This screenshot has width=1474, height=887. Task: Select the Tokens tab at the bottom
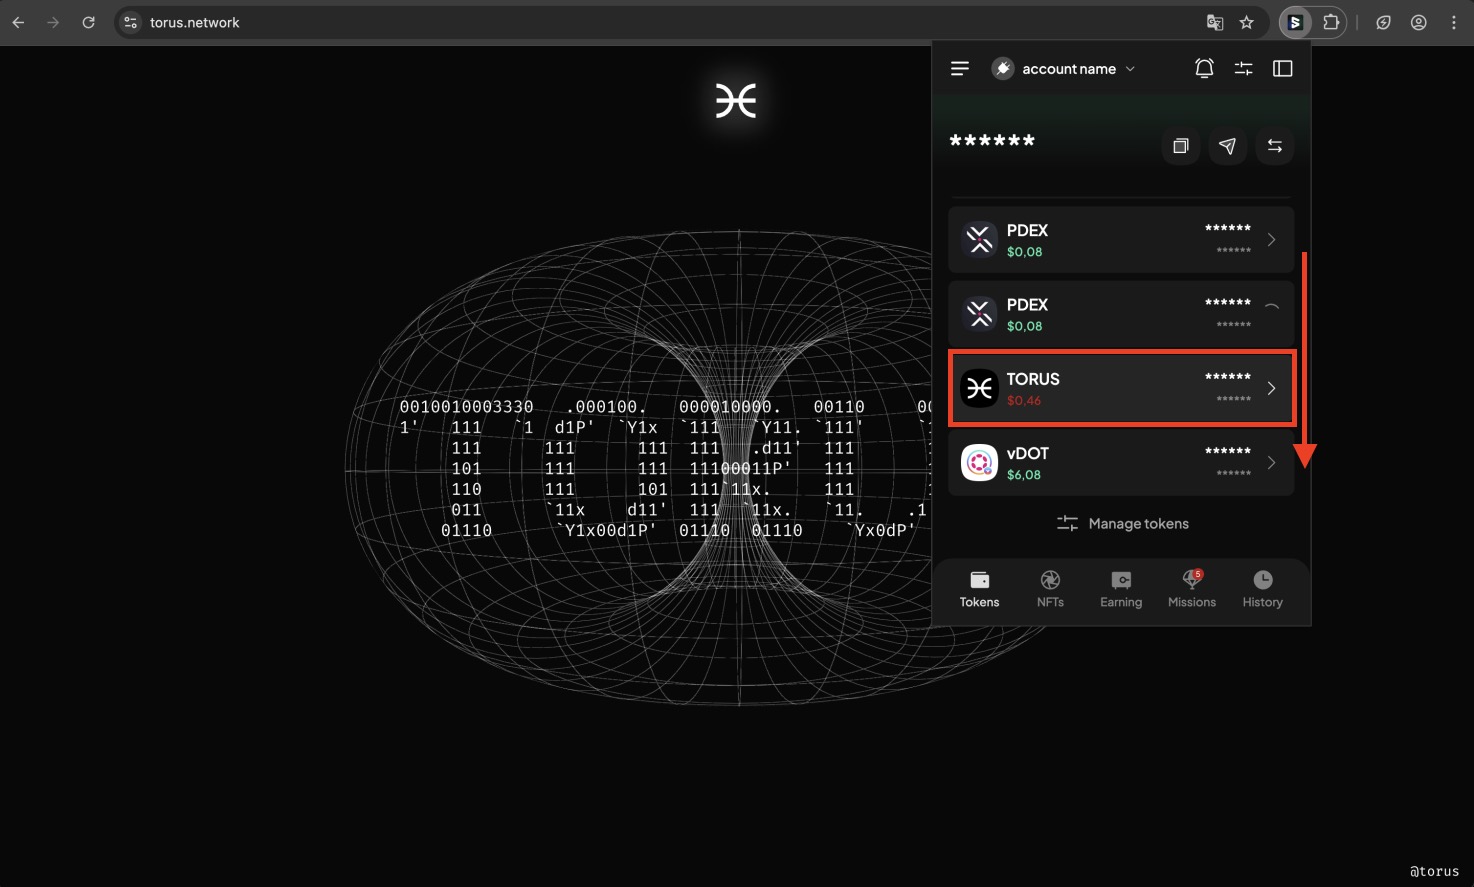(979, 589)
